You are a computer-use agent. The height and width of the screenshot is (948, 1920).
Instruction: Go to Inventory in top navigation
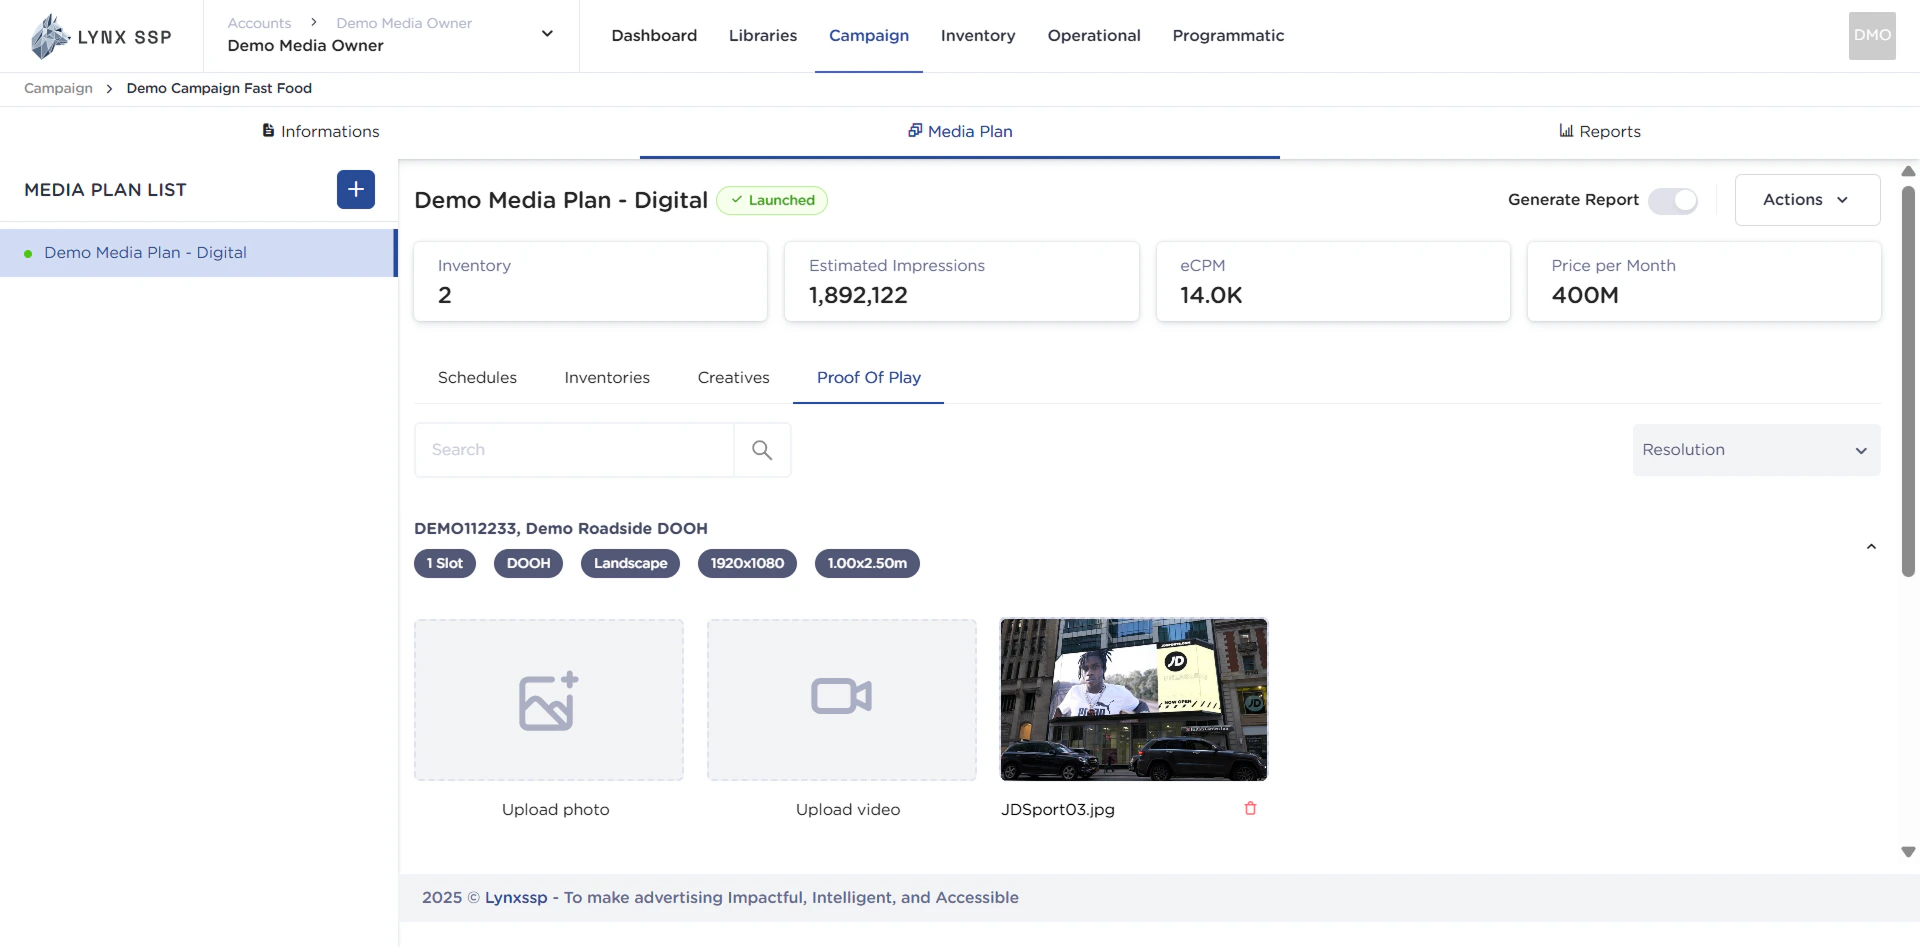[x=977, y=36]
